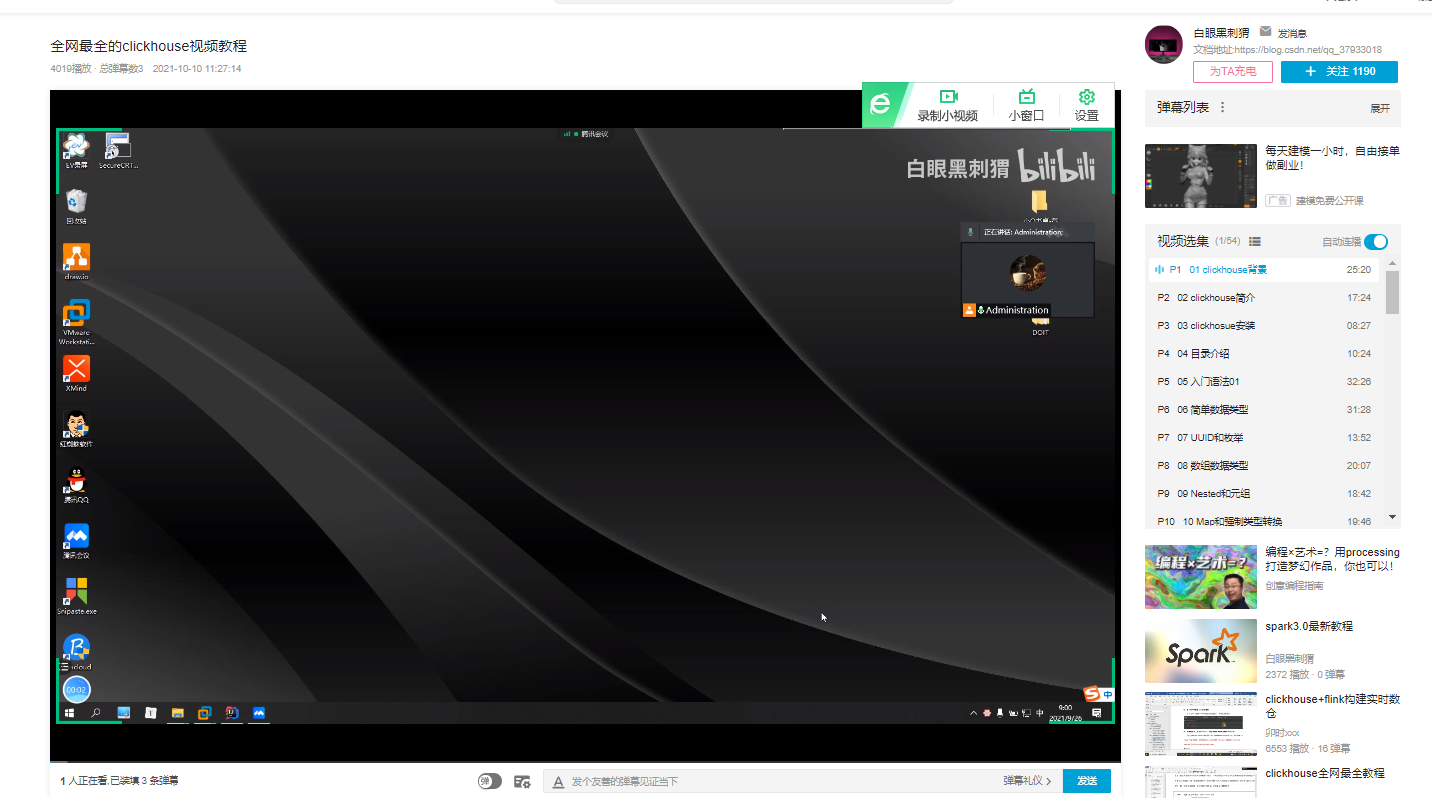Click the envelope 发消息 icon

point(1265,32)
